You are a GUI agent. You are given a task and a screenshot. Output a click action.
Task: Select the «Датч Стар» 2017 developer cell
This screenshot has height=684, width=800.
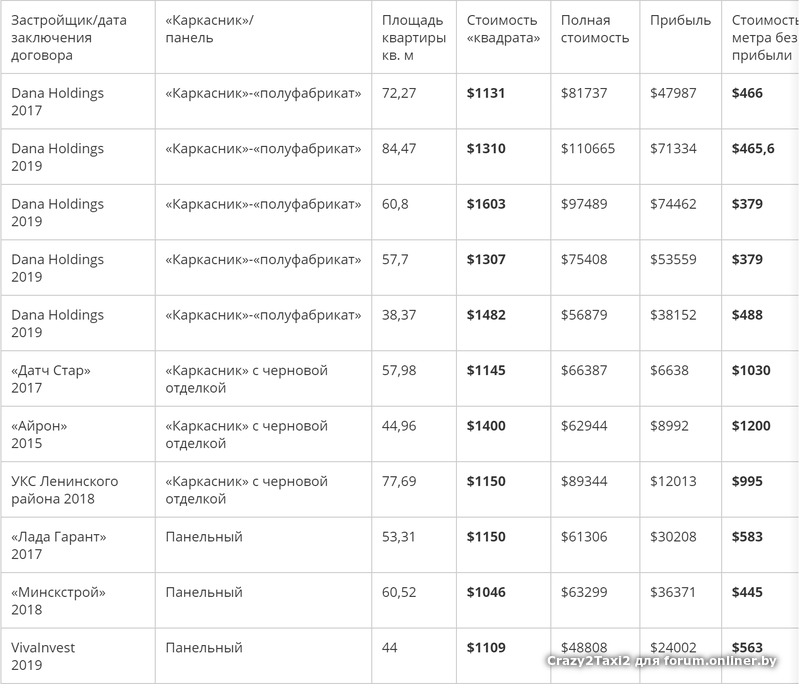tap(51, 379)
